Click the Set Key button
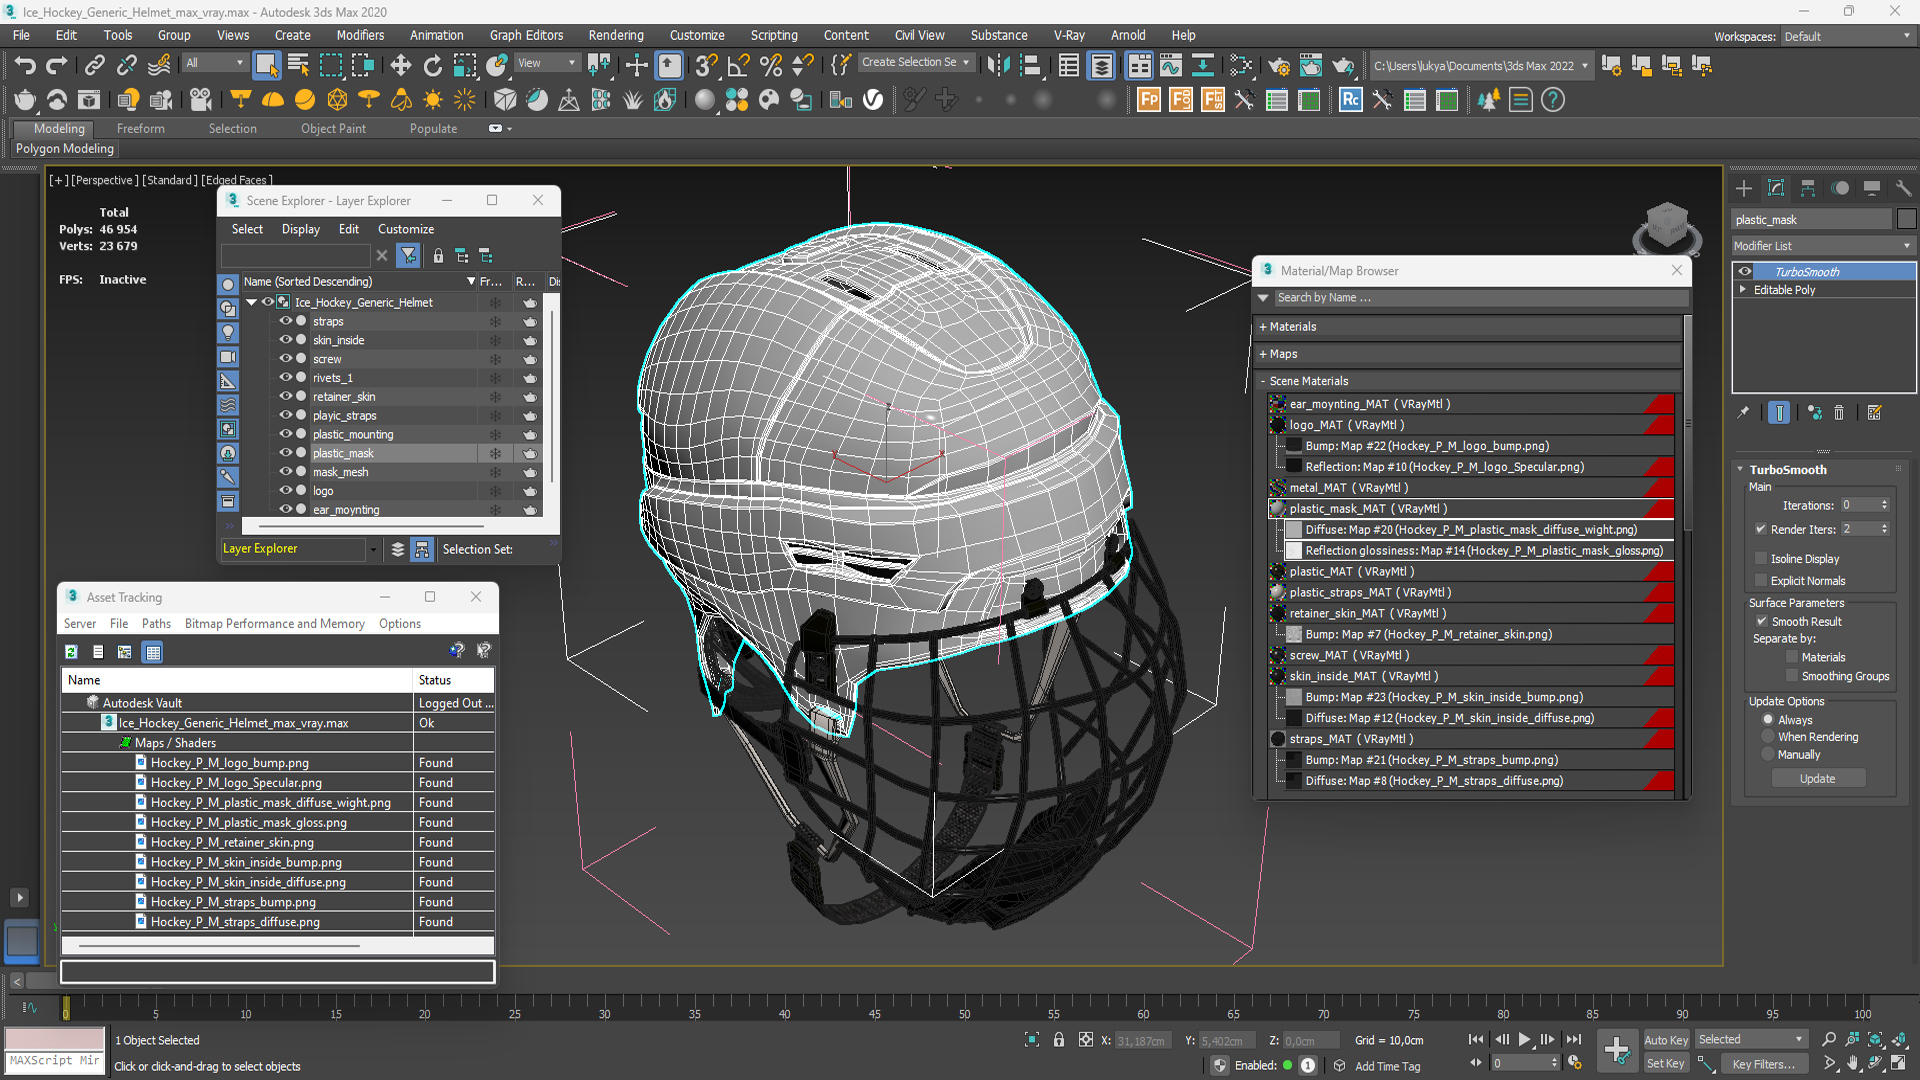The image size is (1920, 1080). point(1665,1064)
